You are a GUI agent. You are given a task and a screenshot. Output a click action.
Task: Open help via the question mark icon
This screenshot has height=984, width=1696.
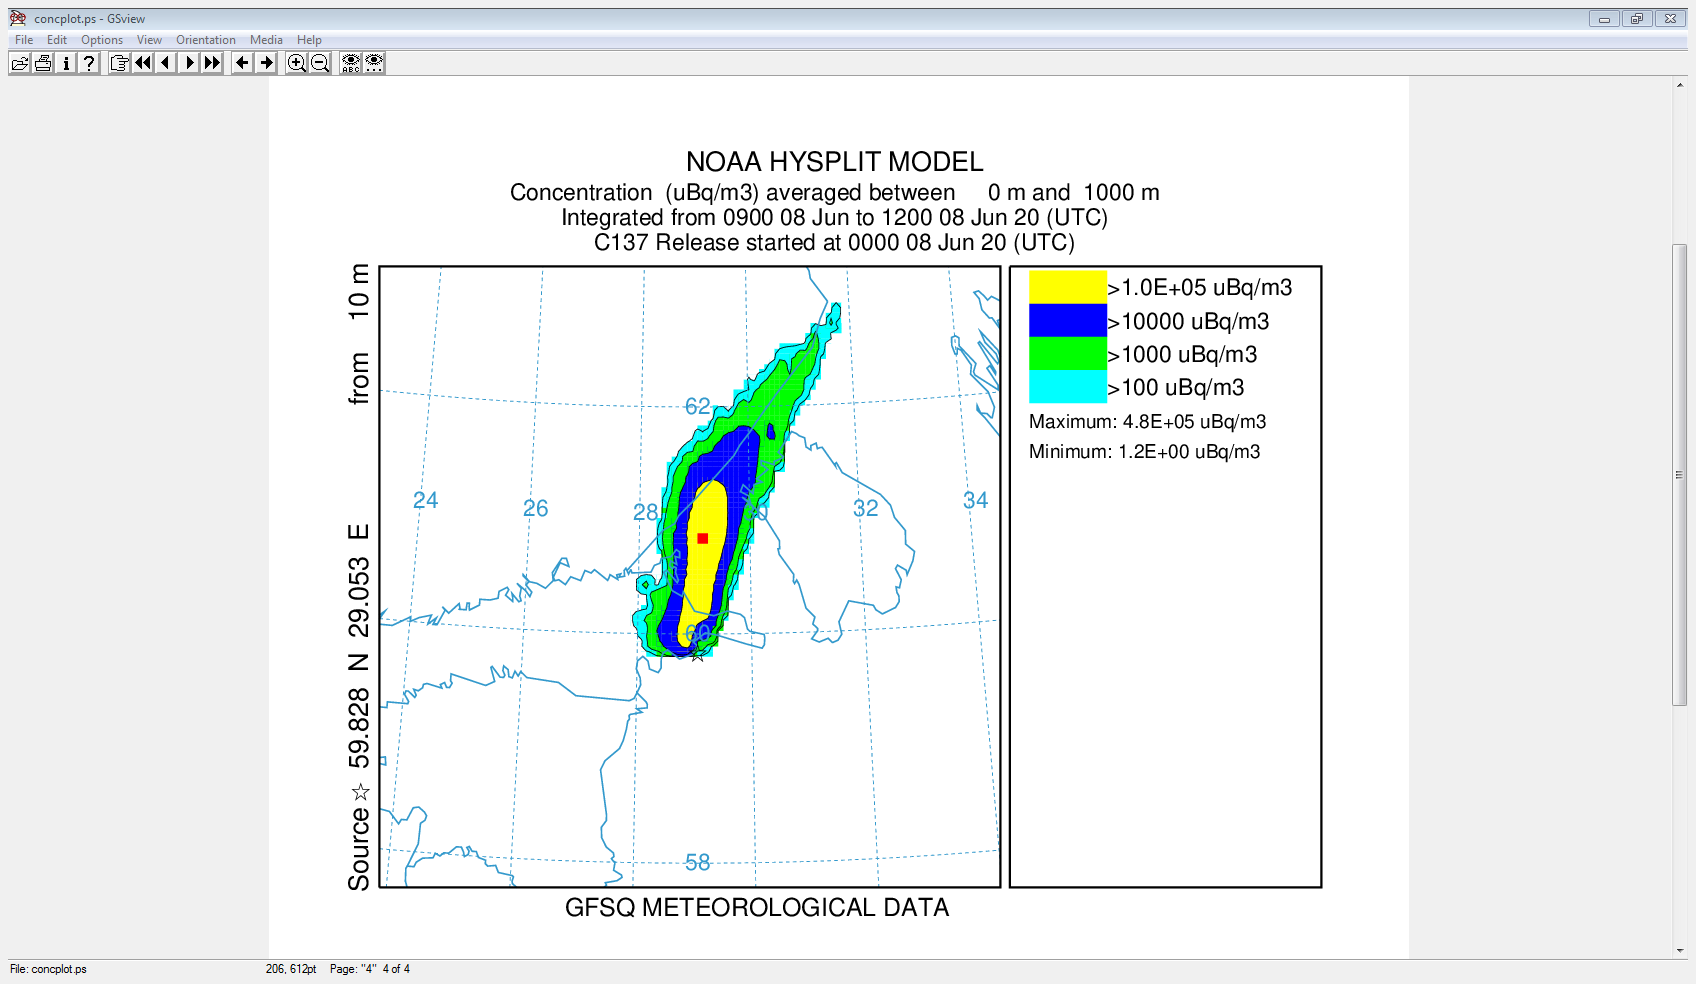coord(89,63)
